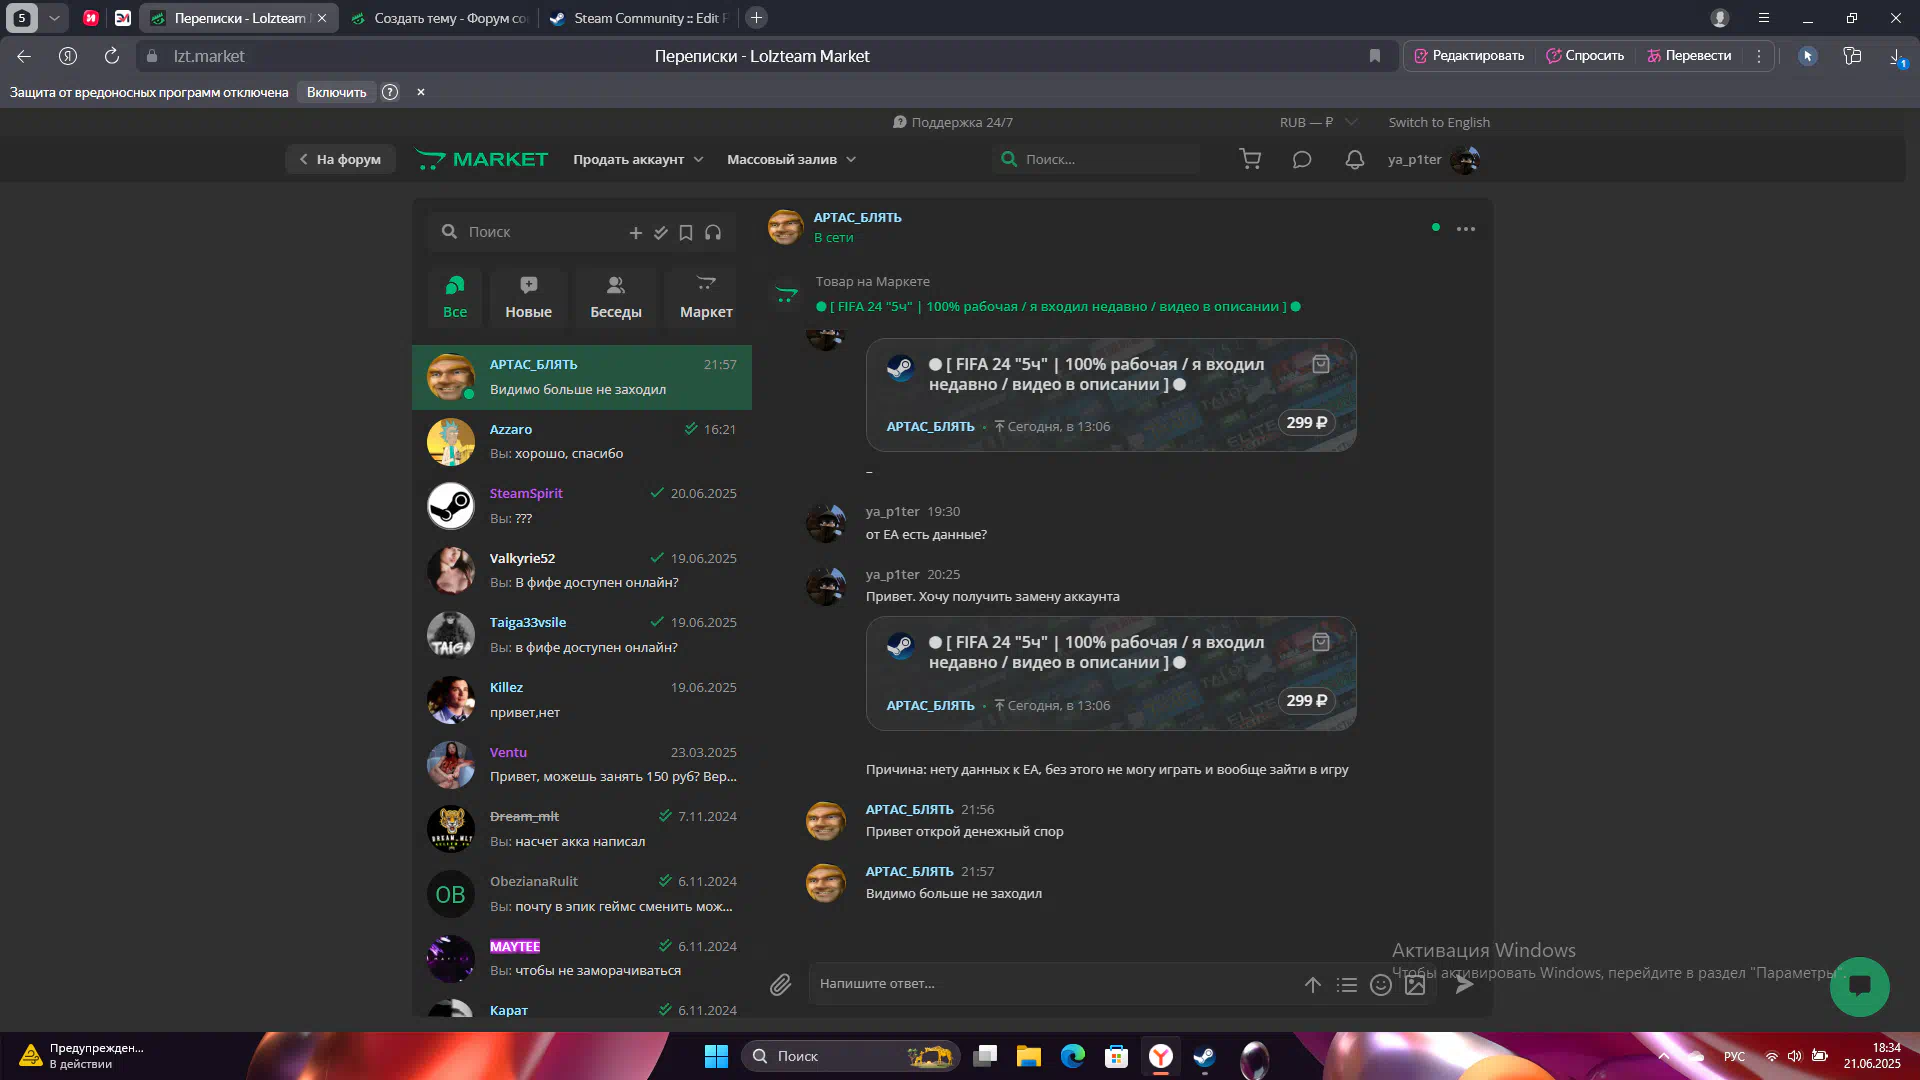Open the browser toolbar three-dots menu
This screenshot has width=1920, height=1080.
point(1759,56)
